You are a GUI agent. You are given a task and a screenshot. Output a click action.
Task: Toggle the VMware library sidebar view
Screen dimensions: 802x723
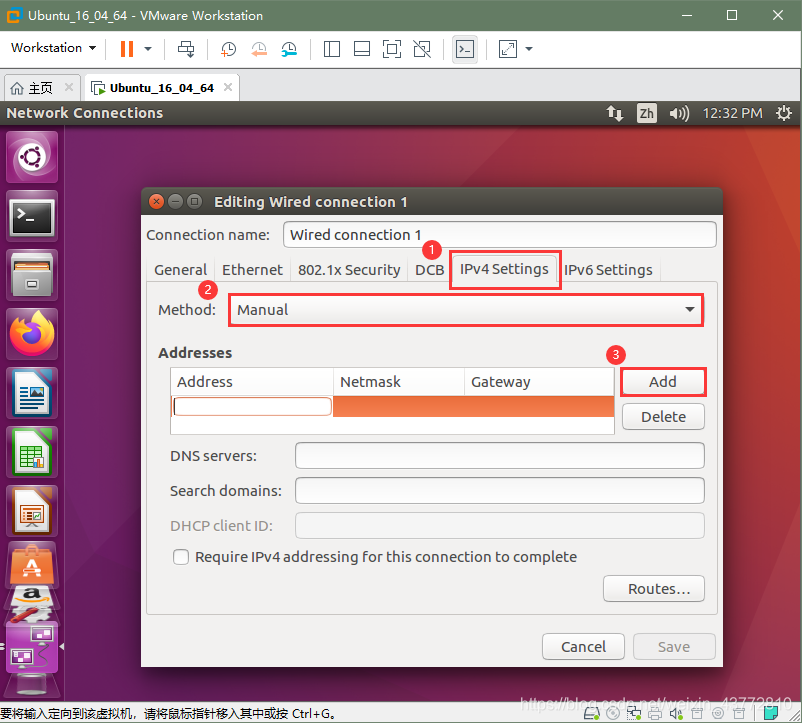(x=331, y=49)
